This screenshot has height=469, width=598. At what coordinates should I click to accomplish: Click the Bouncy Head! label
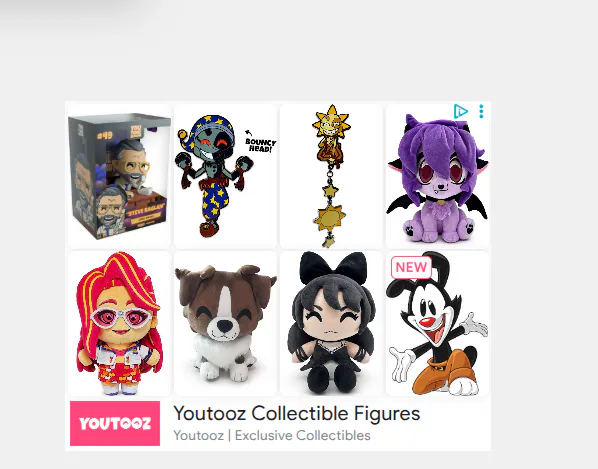(260, 145)
